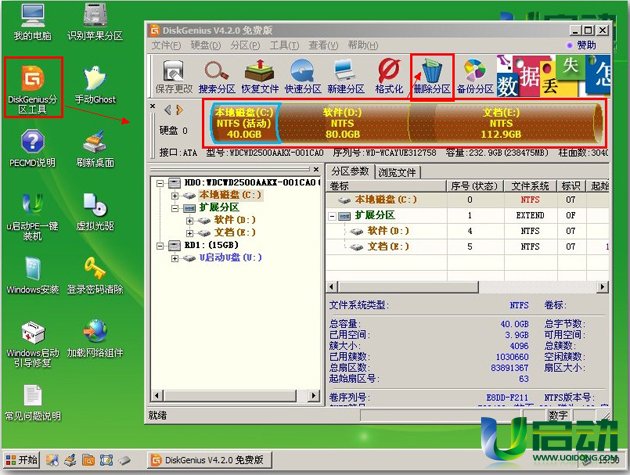Click the 新建分区 toolbar icon

coord(346,76)
